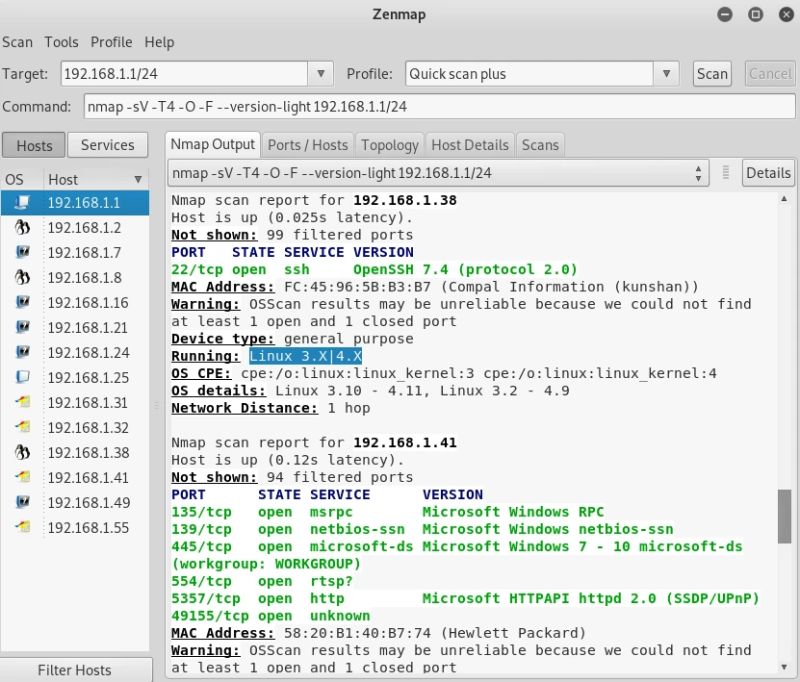Image resolution: width=800 pixels, height=682 pixels.
Task: Select host 192.168.1.8 in the list
Action: (75, 277)
